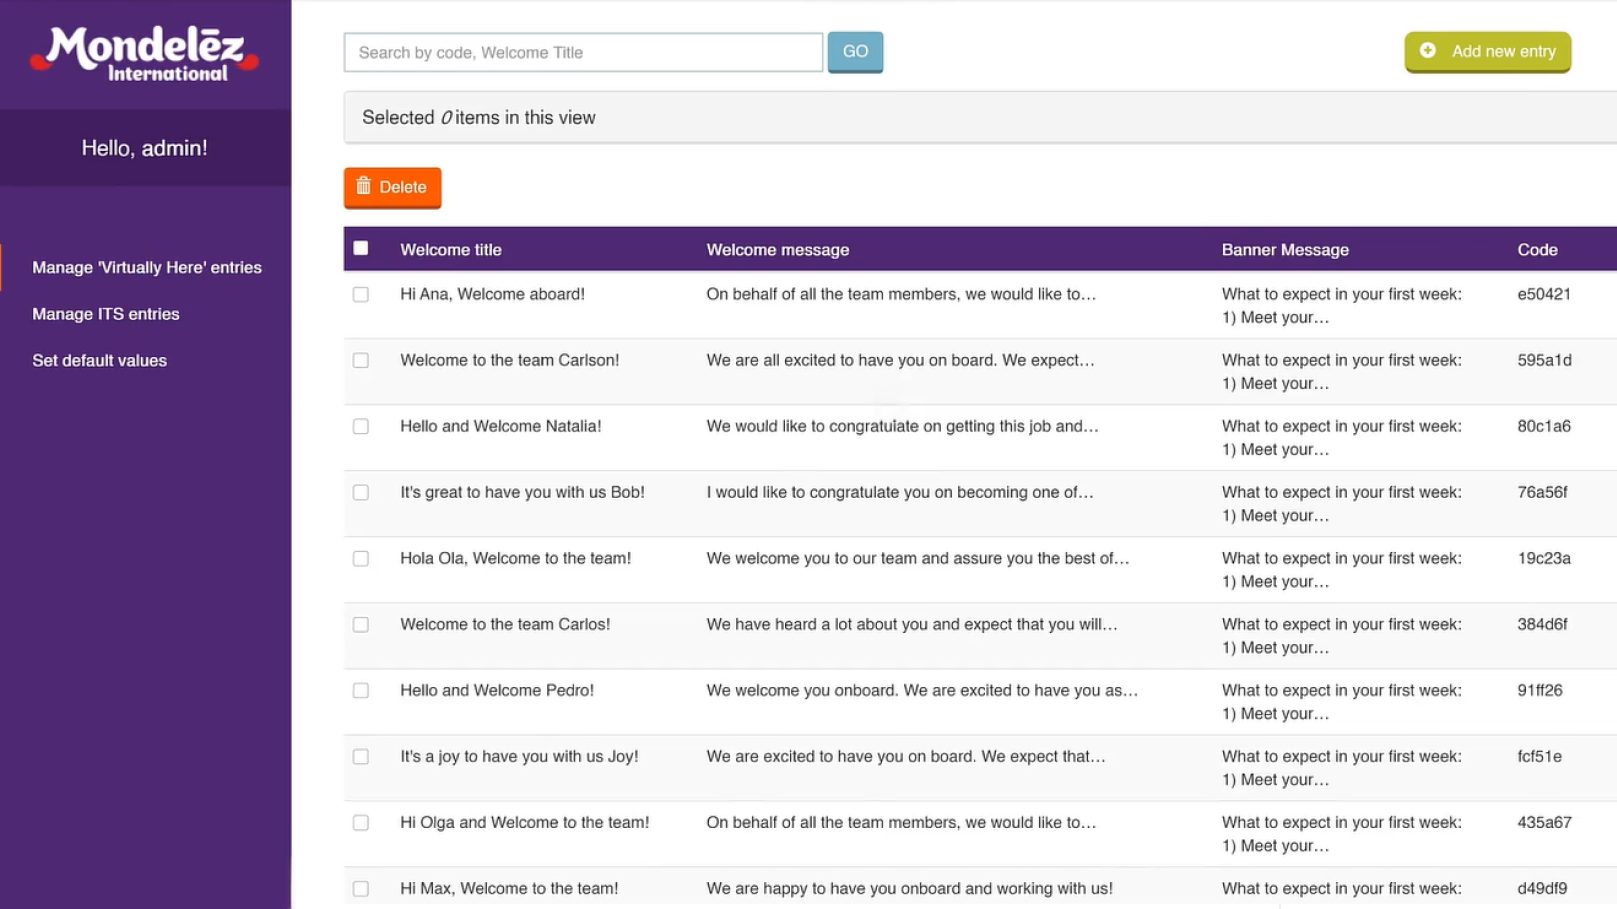Click the trash icon on Delete button
The image size is (1617, 909).
pyautogui.click(x=363, y=186)
